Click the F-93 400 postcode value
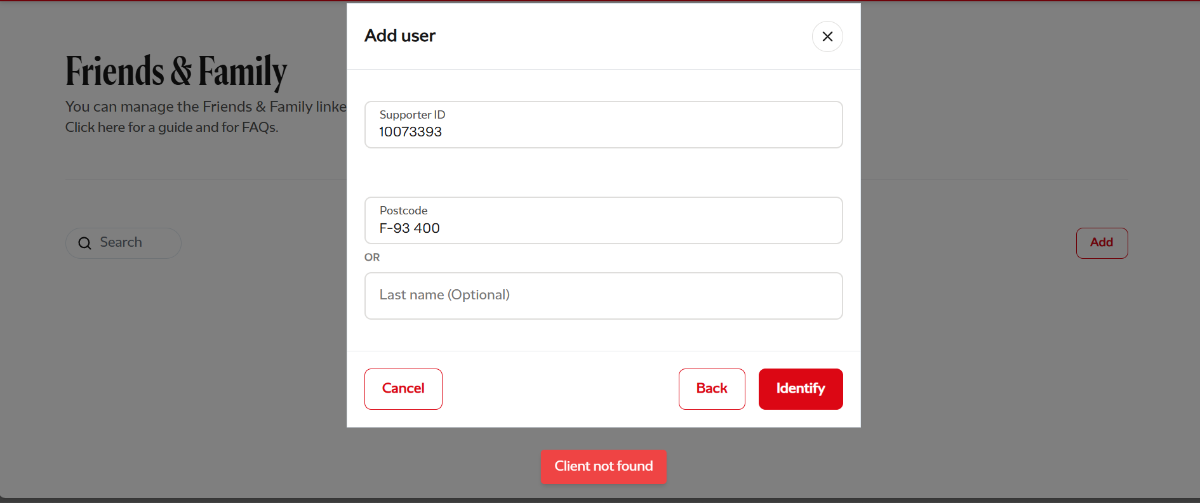1200x503 pixels. click(409, 228)
